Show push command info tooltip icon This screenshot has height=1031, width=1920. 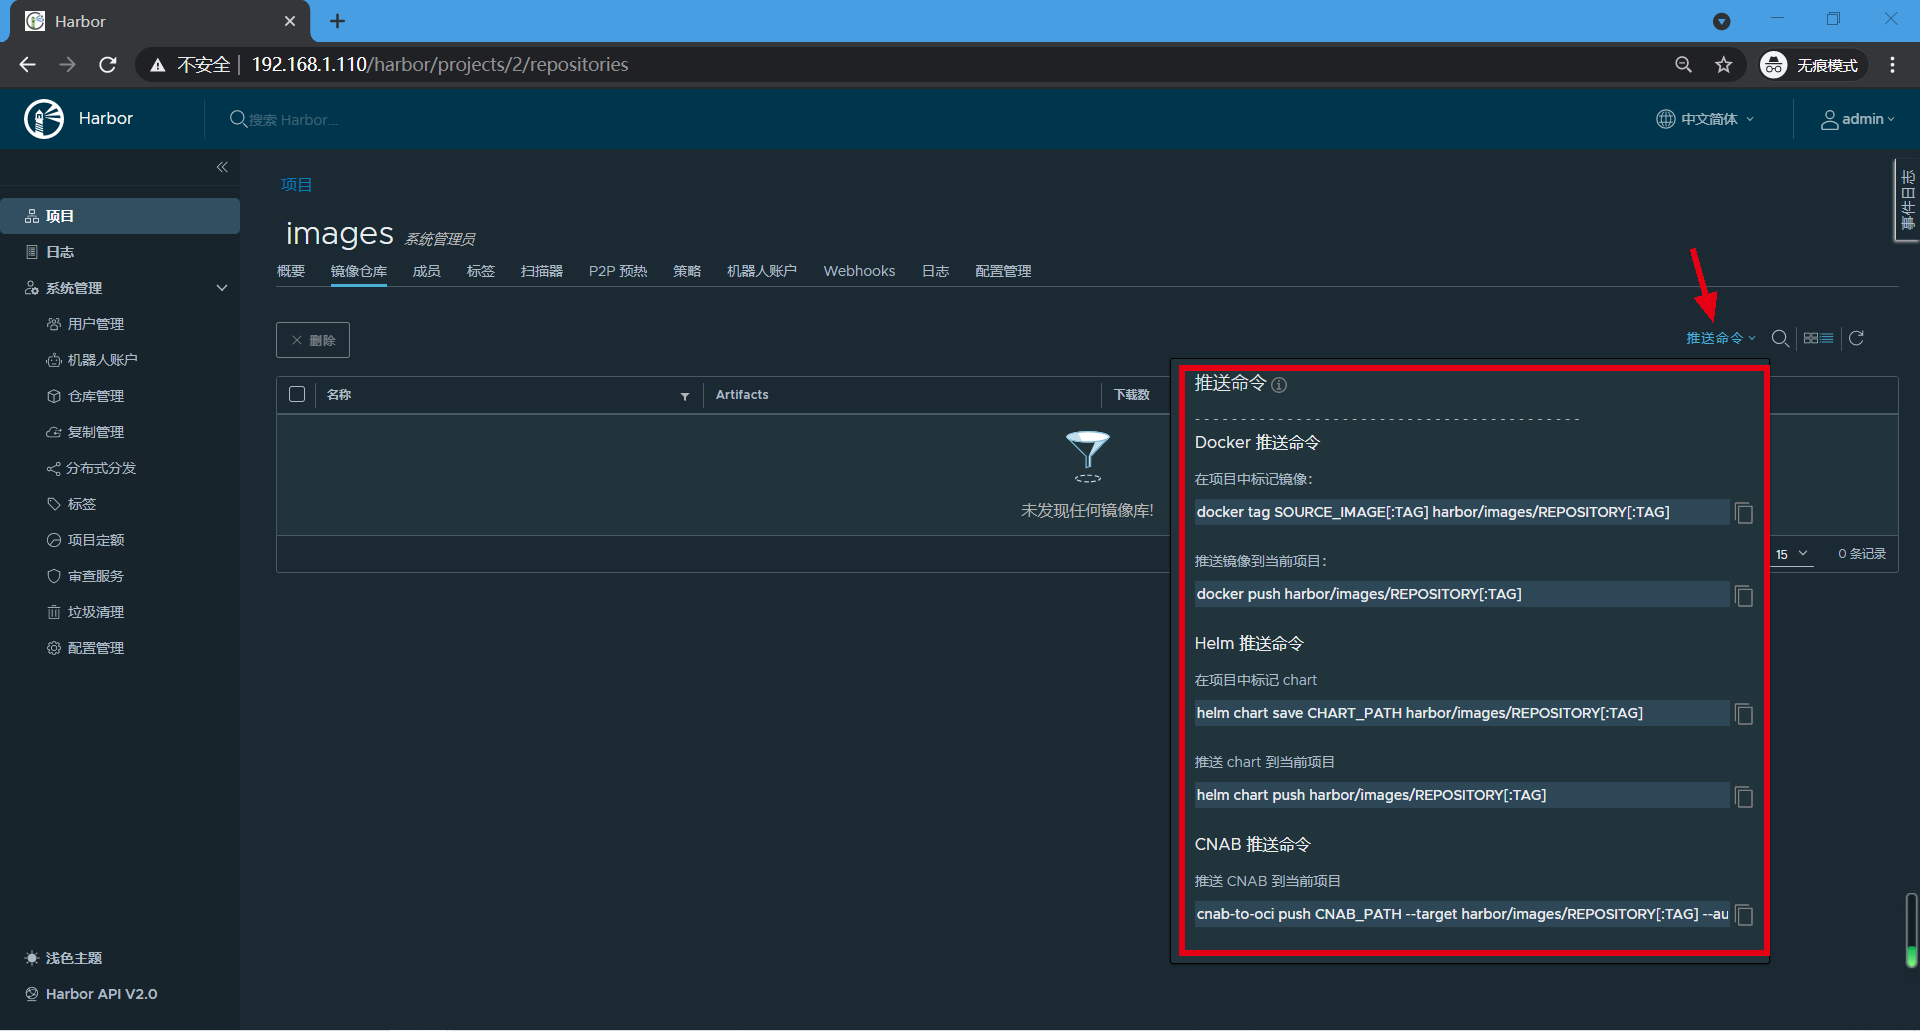1279,385
